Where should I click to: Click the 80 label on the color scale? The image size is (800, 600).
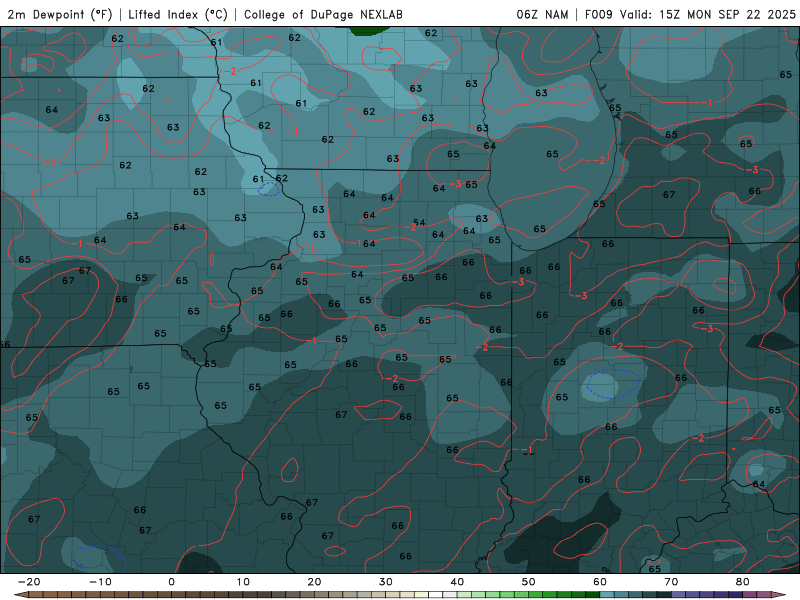743,582
